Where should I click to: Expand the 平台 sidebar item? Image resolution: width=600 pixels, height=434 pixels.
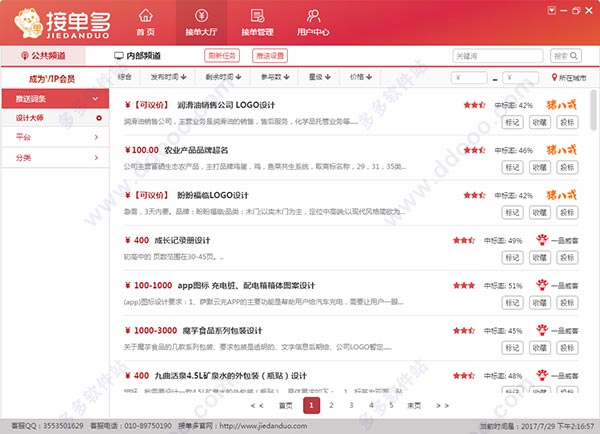(55, 137)
